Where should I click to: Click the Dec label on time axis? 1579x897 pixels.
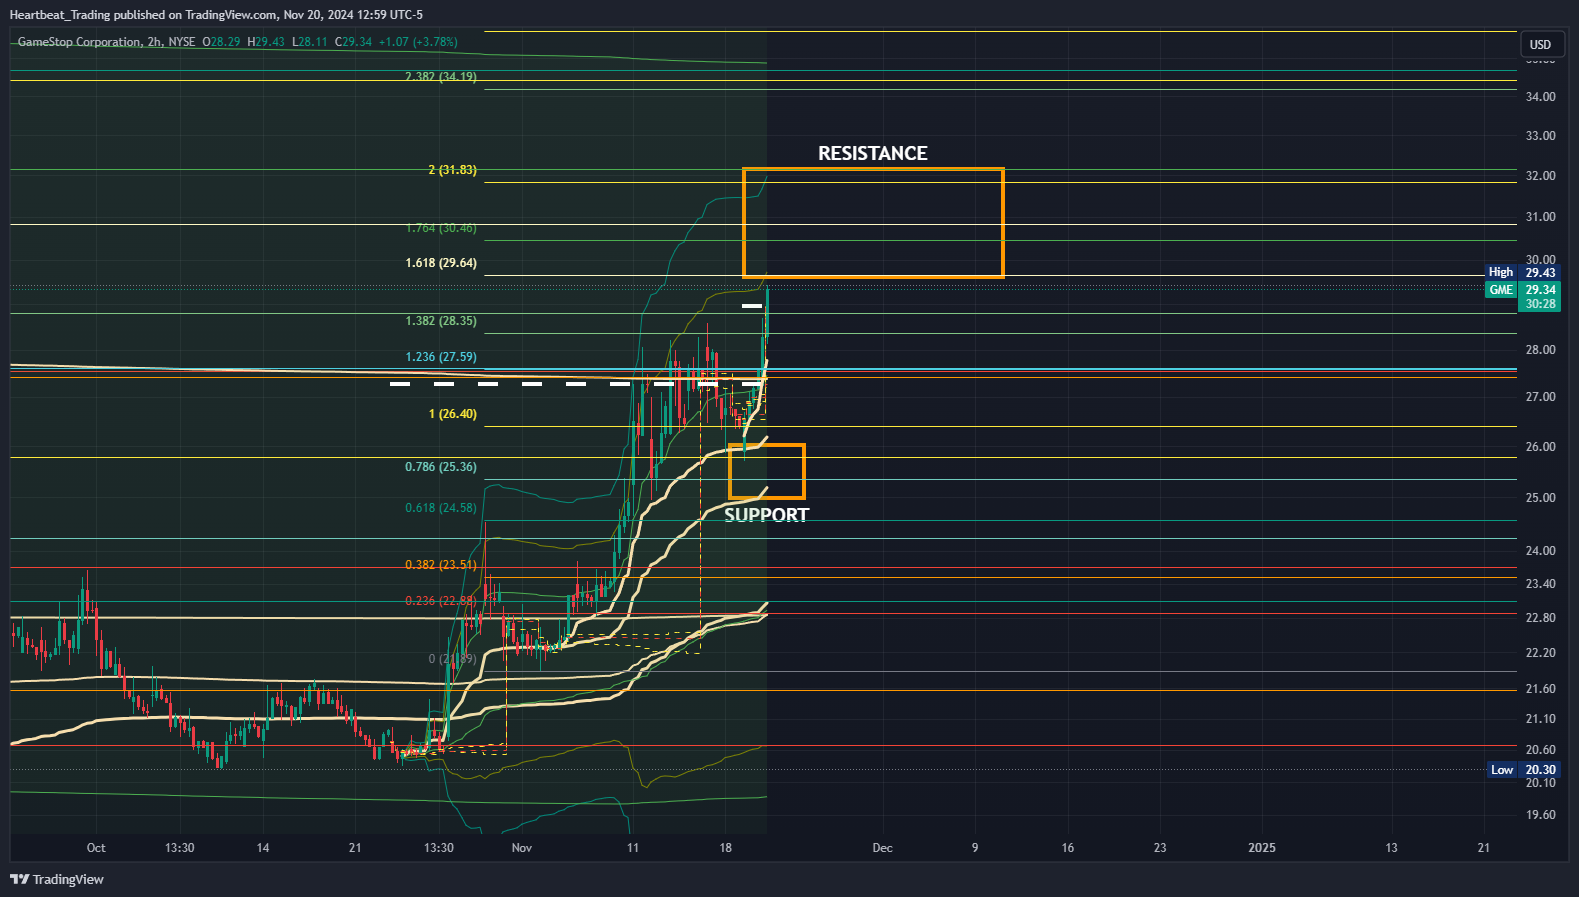point(882,848)
